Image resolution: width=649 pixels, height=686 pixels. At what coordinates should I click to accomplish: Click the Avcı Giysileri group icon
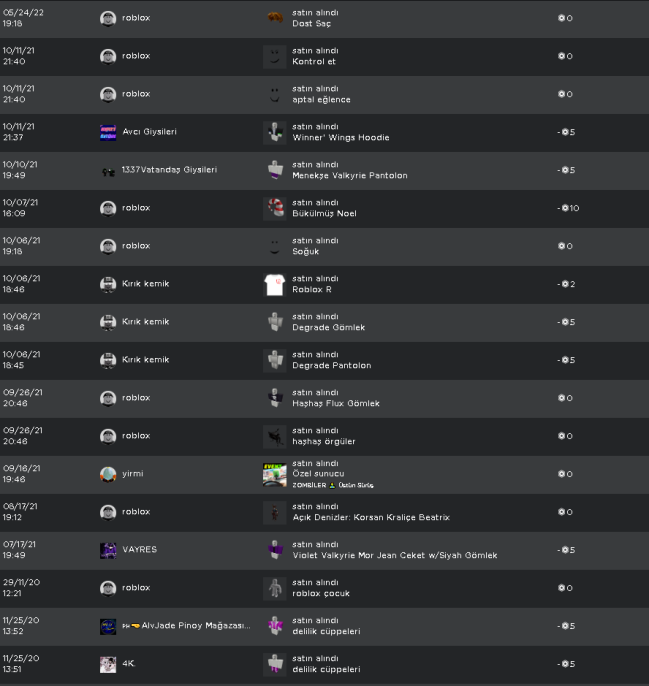(x=108, y=132)
